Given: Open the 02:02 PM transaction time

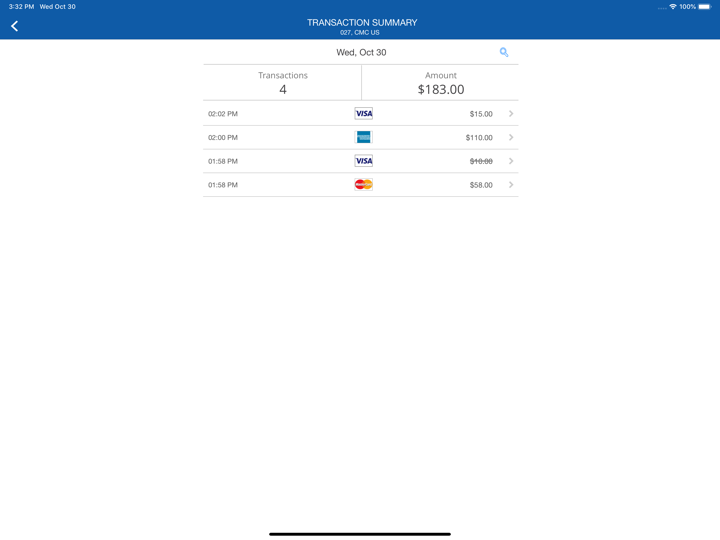Looking at the screenshot, I should coord(223,114).
